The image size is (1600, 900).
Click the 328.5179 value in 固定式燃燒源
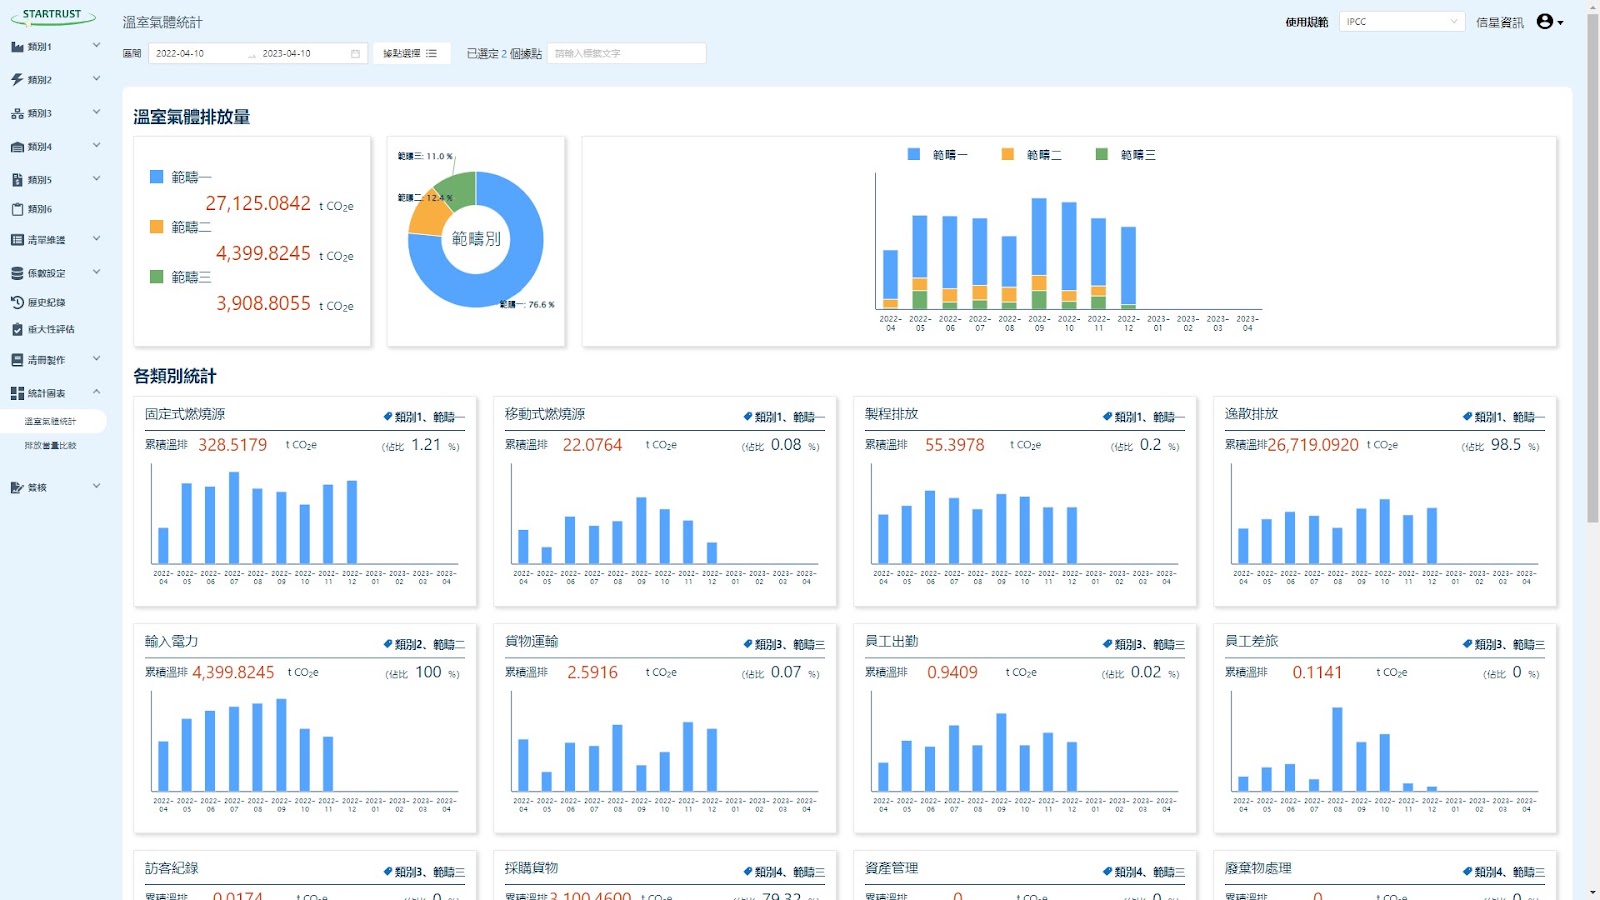pos(233,446)
